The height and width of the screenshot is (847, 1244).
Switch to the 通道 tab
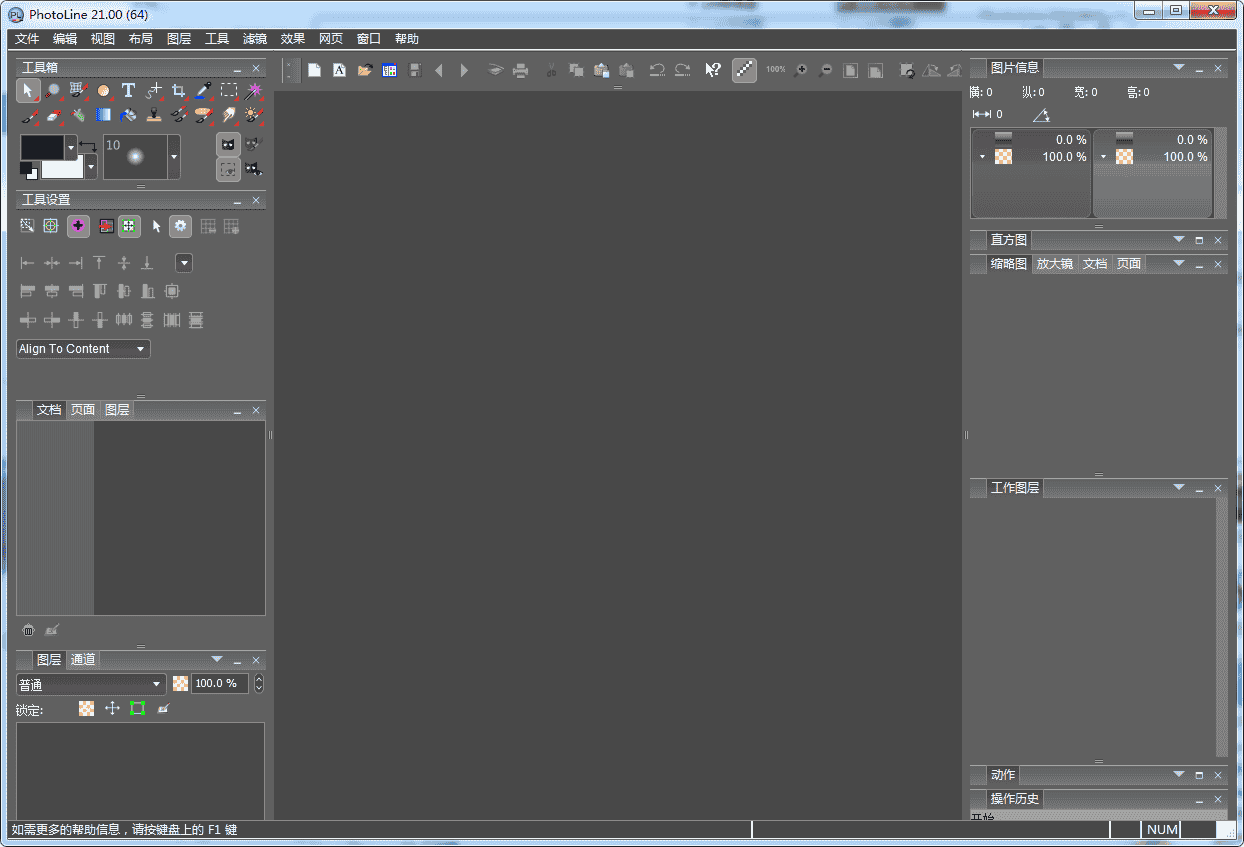pos(83,660)
